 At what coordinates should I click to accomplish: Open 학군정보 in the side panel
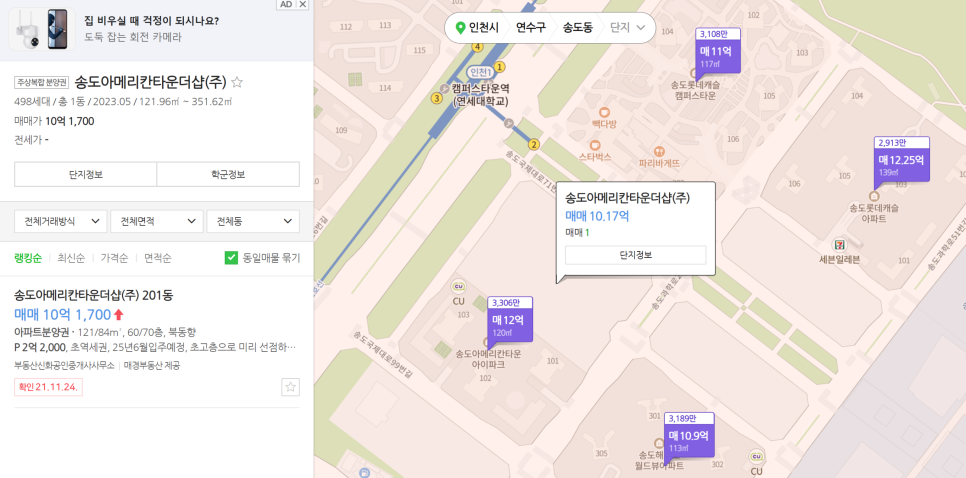tap(228, 174)
